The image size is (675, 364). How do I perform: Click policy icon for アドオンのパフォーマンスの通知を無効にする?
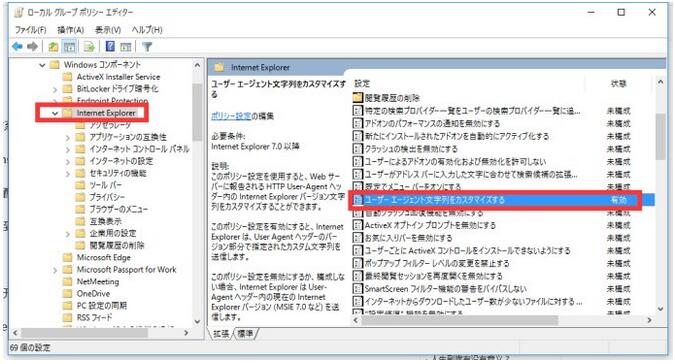click(x=357, y=123)
